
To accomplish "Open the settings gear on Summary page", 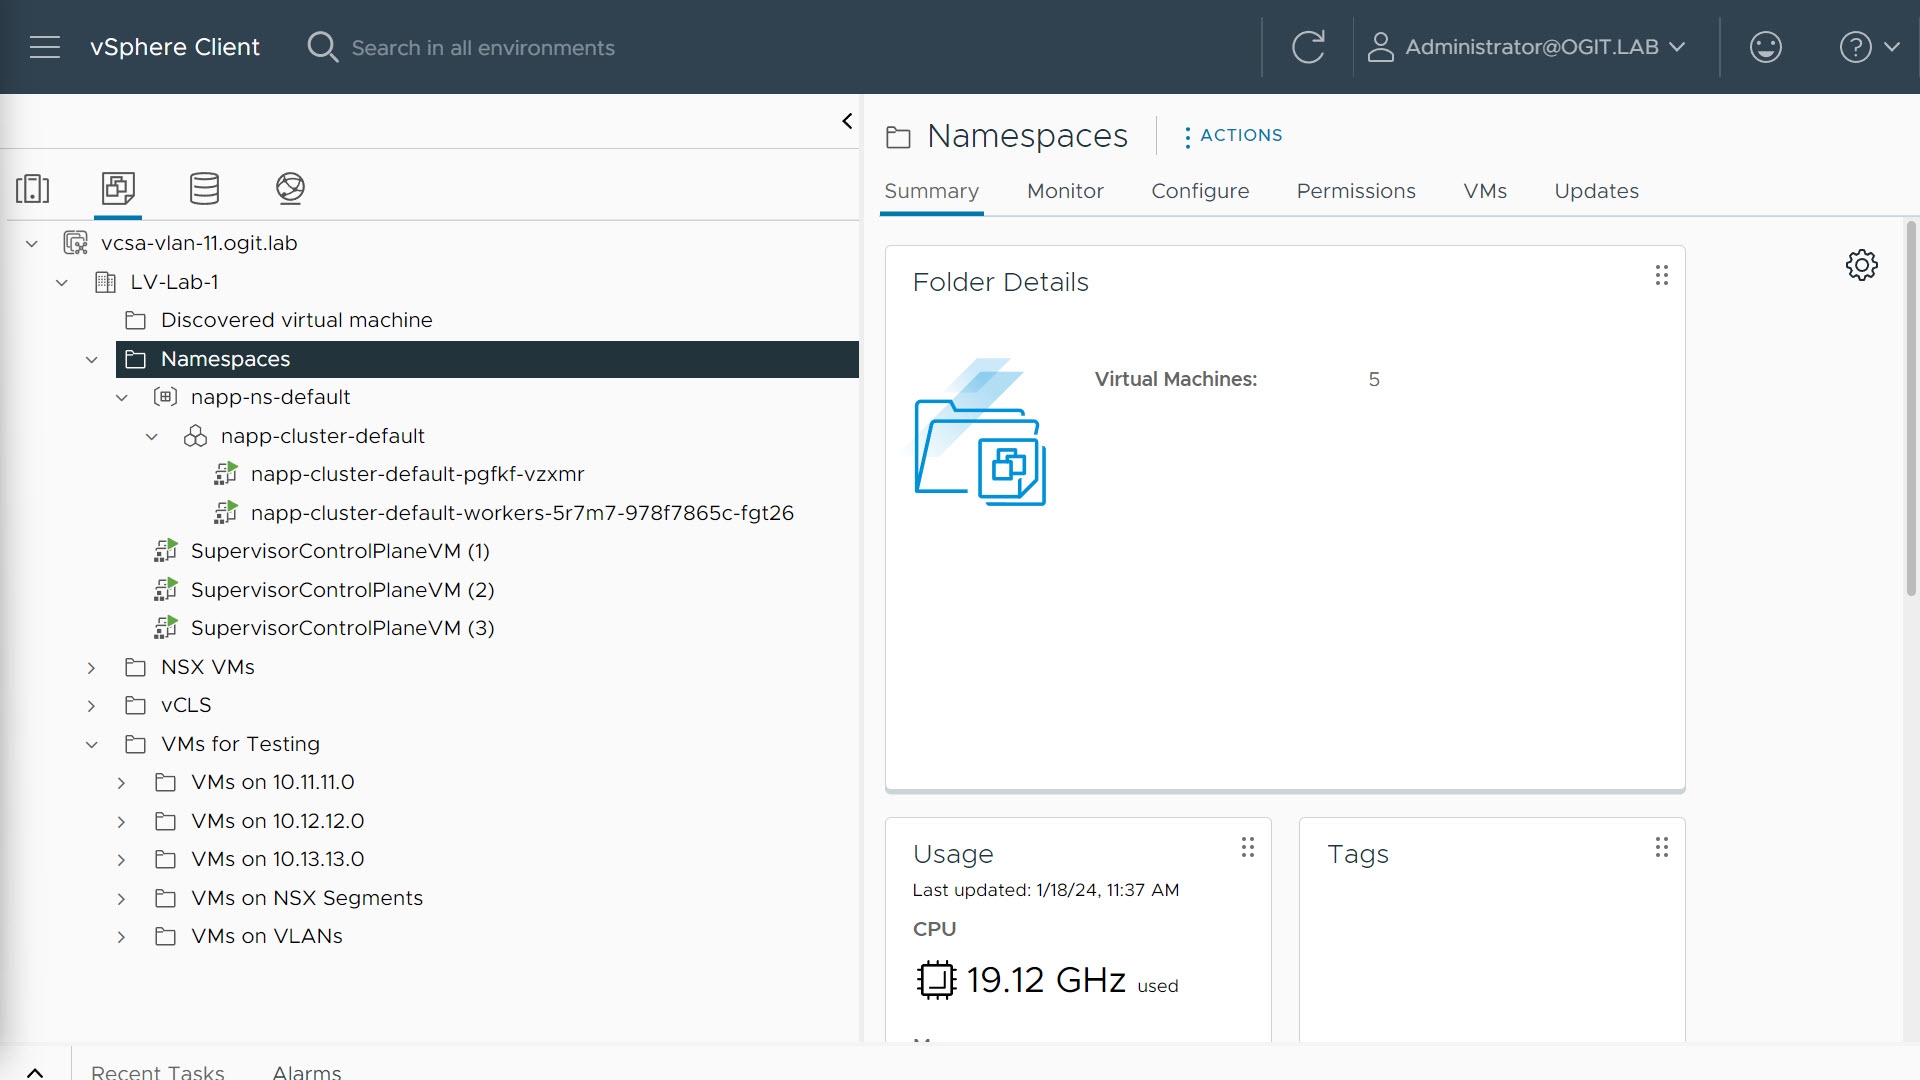I will pos(1861,265).
